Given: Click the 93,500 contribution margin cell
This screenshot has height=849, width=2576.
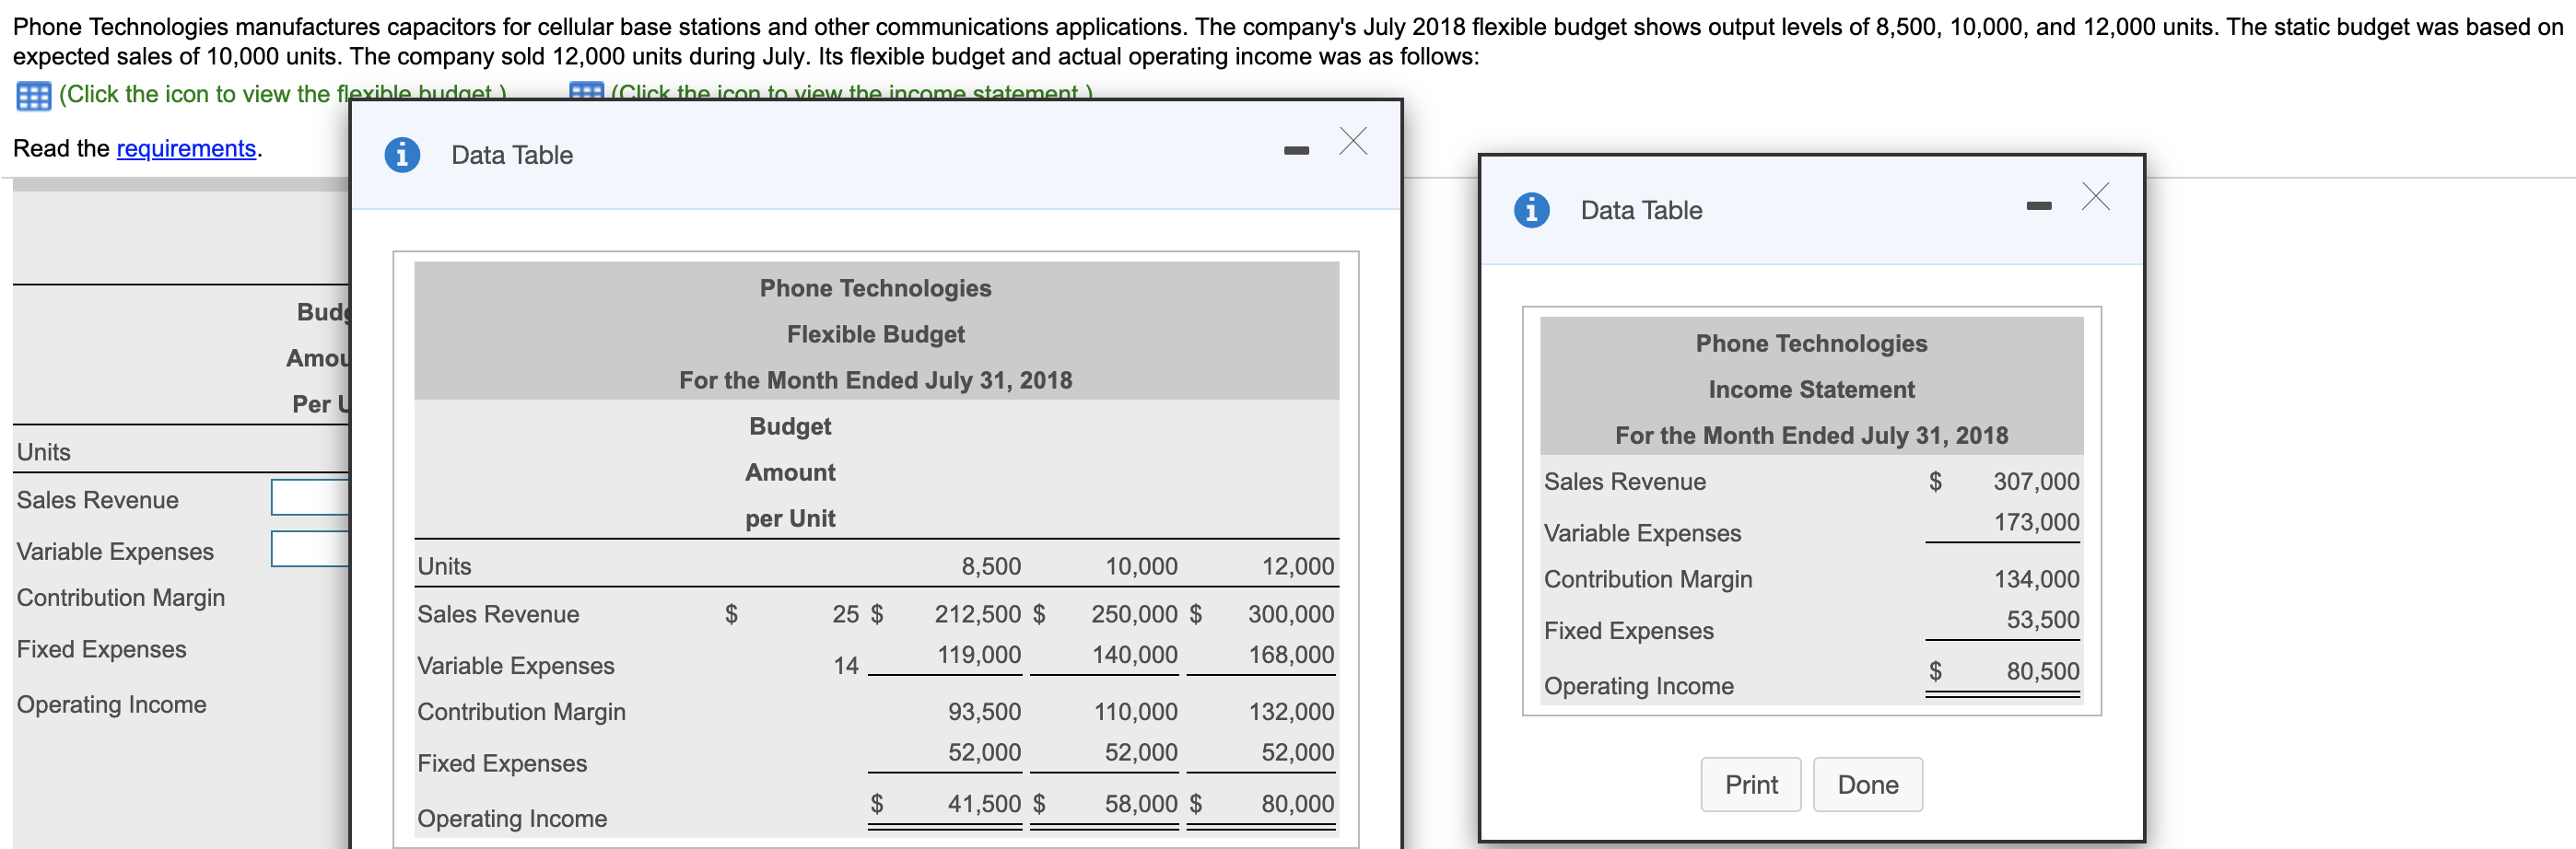Looking at the screenshot, I should pos(984,712).
